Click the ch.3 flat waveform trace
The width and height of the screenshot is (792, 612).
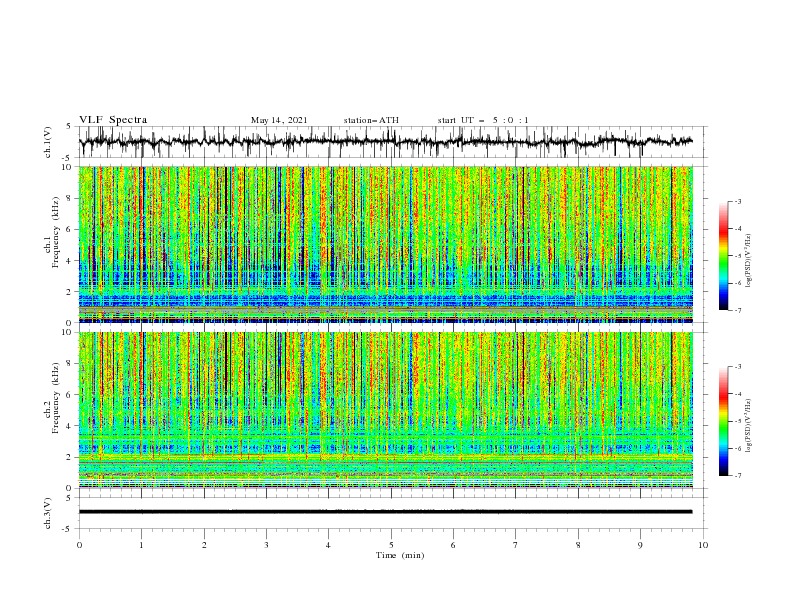pos(385,512)
